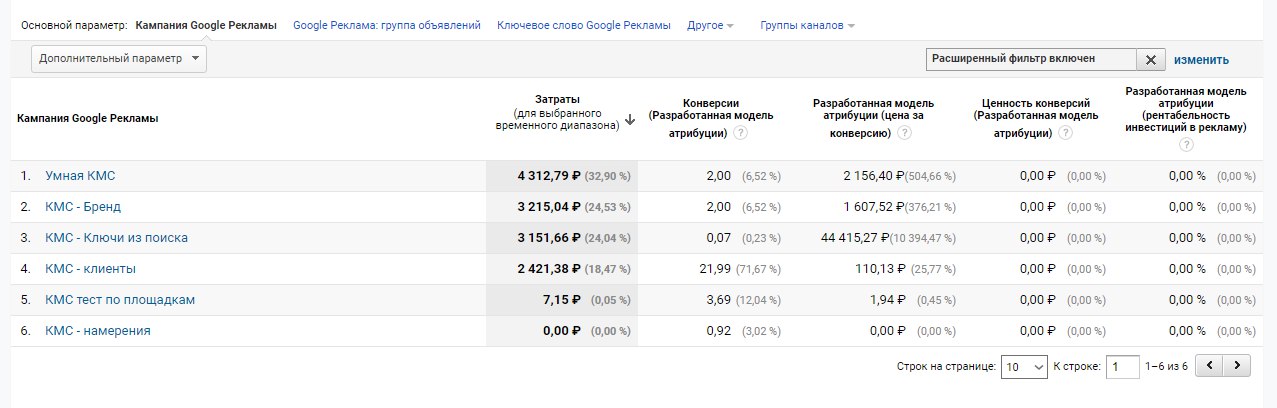This screenshot has height=408, width=1277.
Task: Select Ключевое слово Google Рекламы dimension
Action: click(584, 25)
